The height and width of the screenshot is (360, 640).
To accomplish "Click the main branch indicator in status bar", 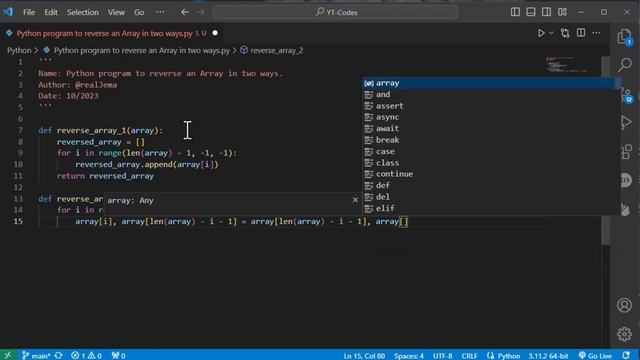I will pos(36,356).
